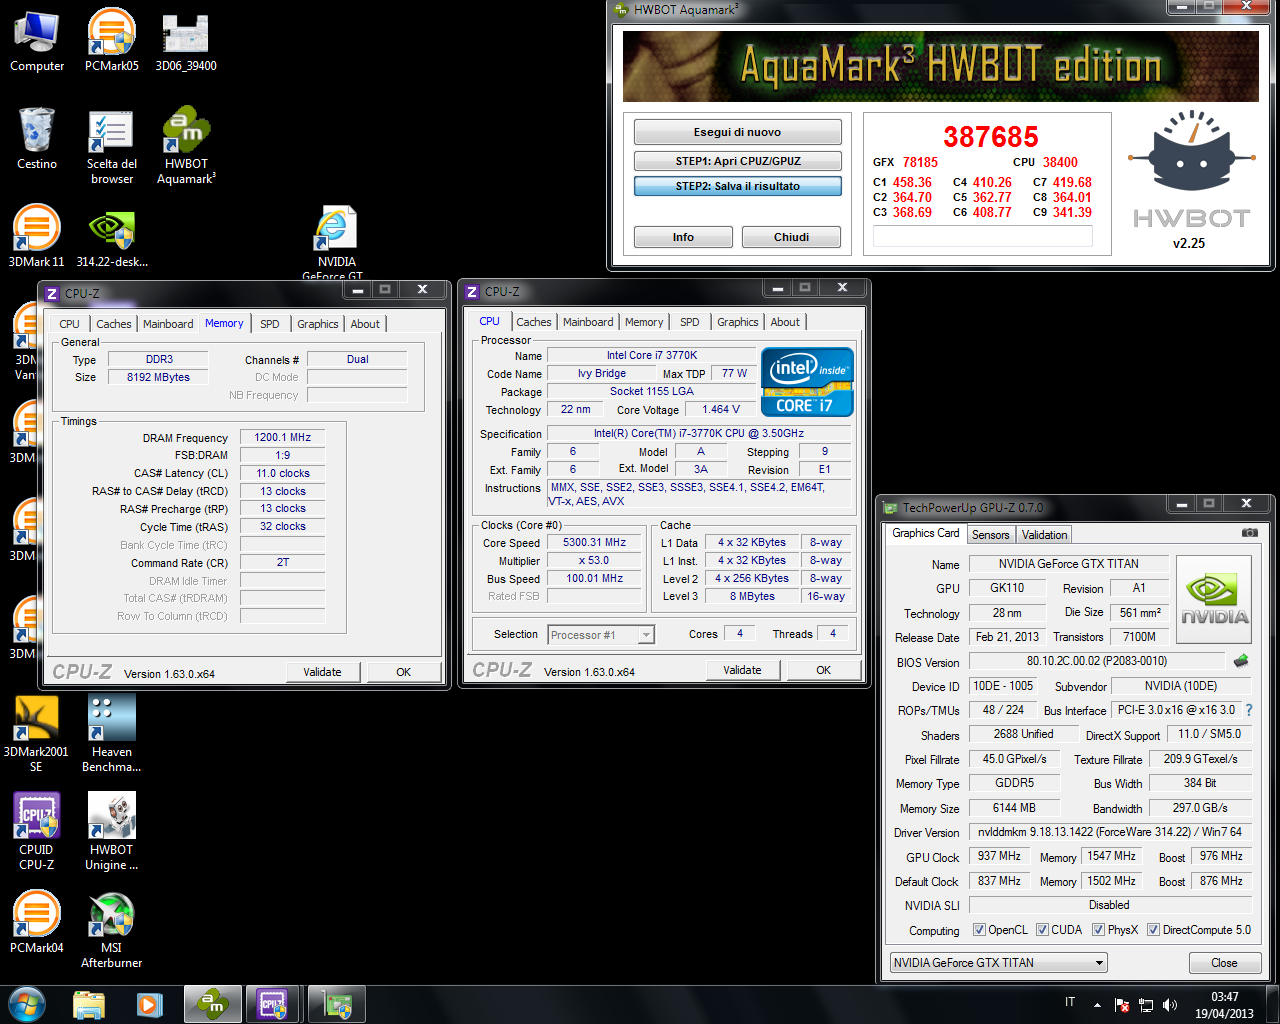Switch to Aquamark taskbar item
This screenshot has width=1280, height=1024.
(212, 1004)
